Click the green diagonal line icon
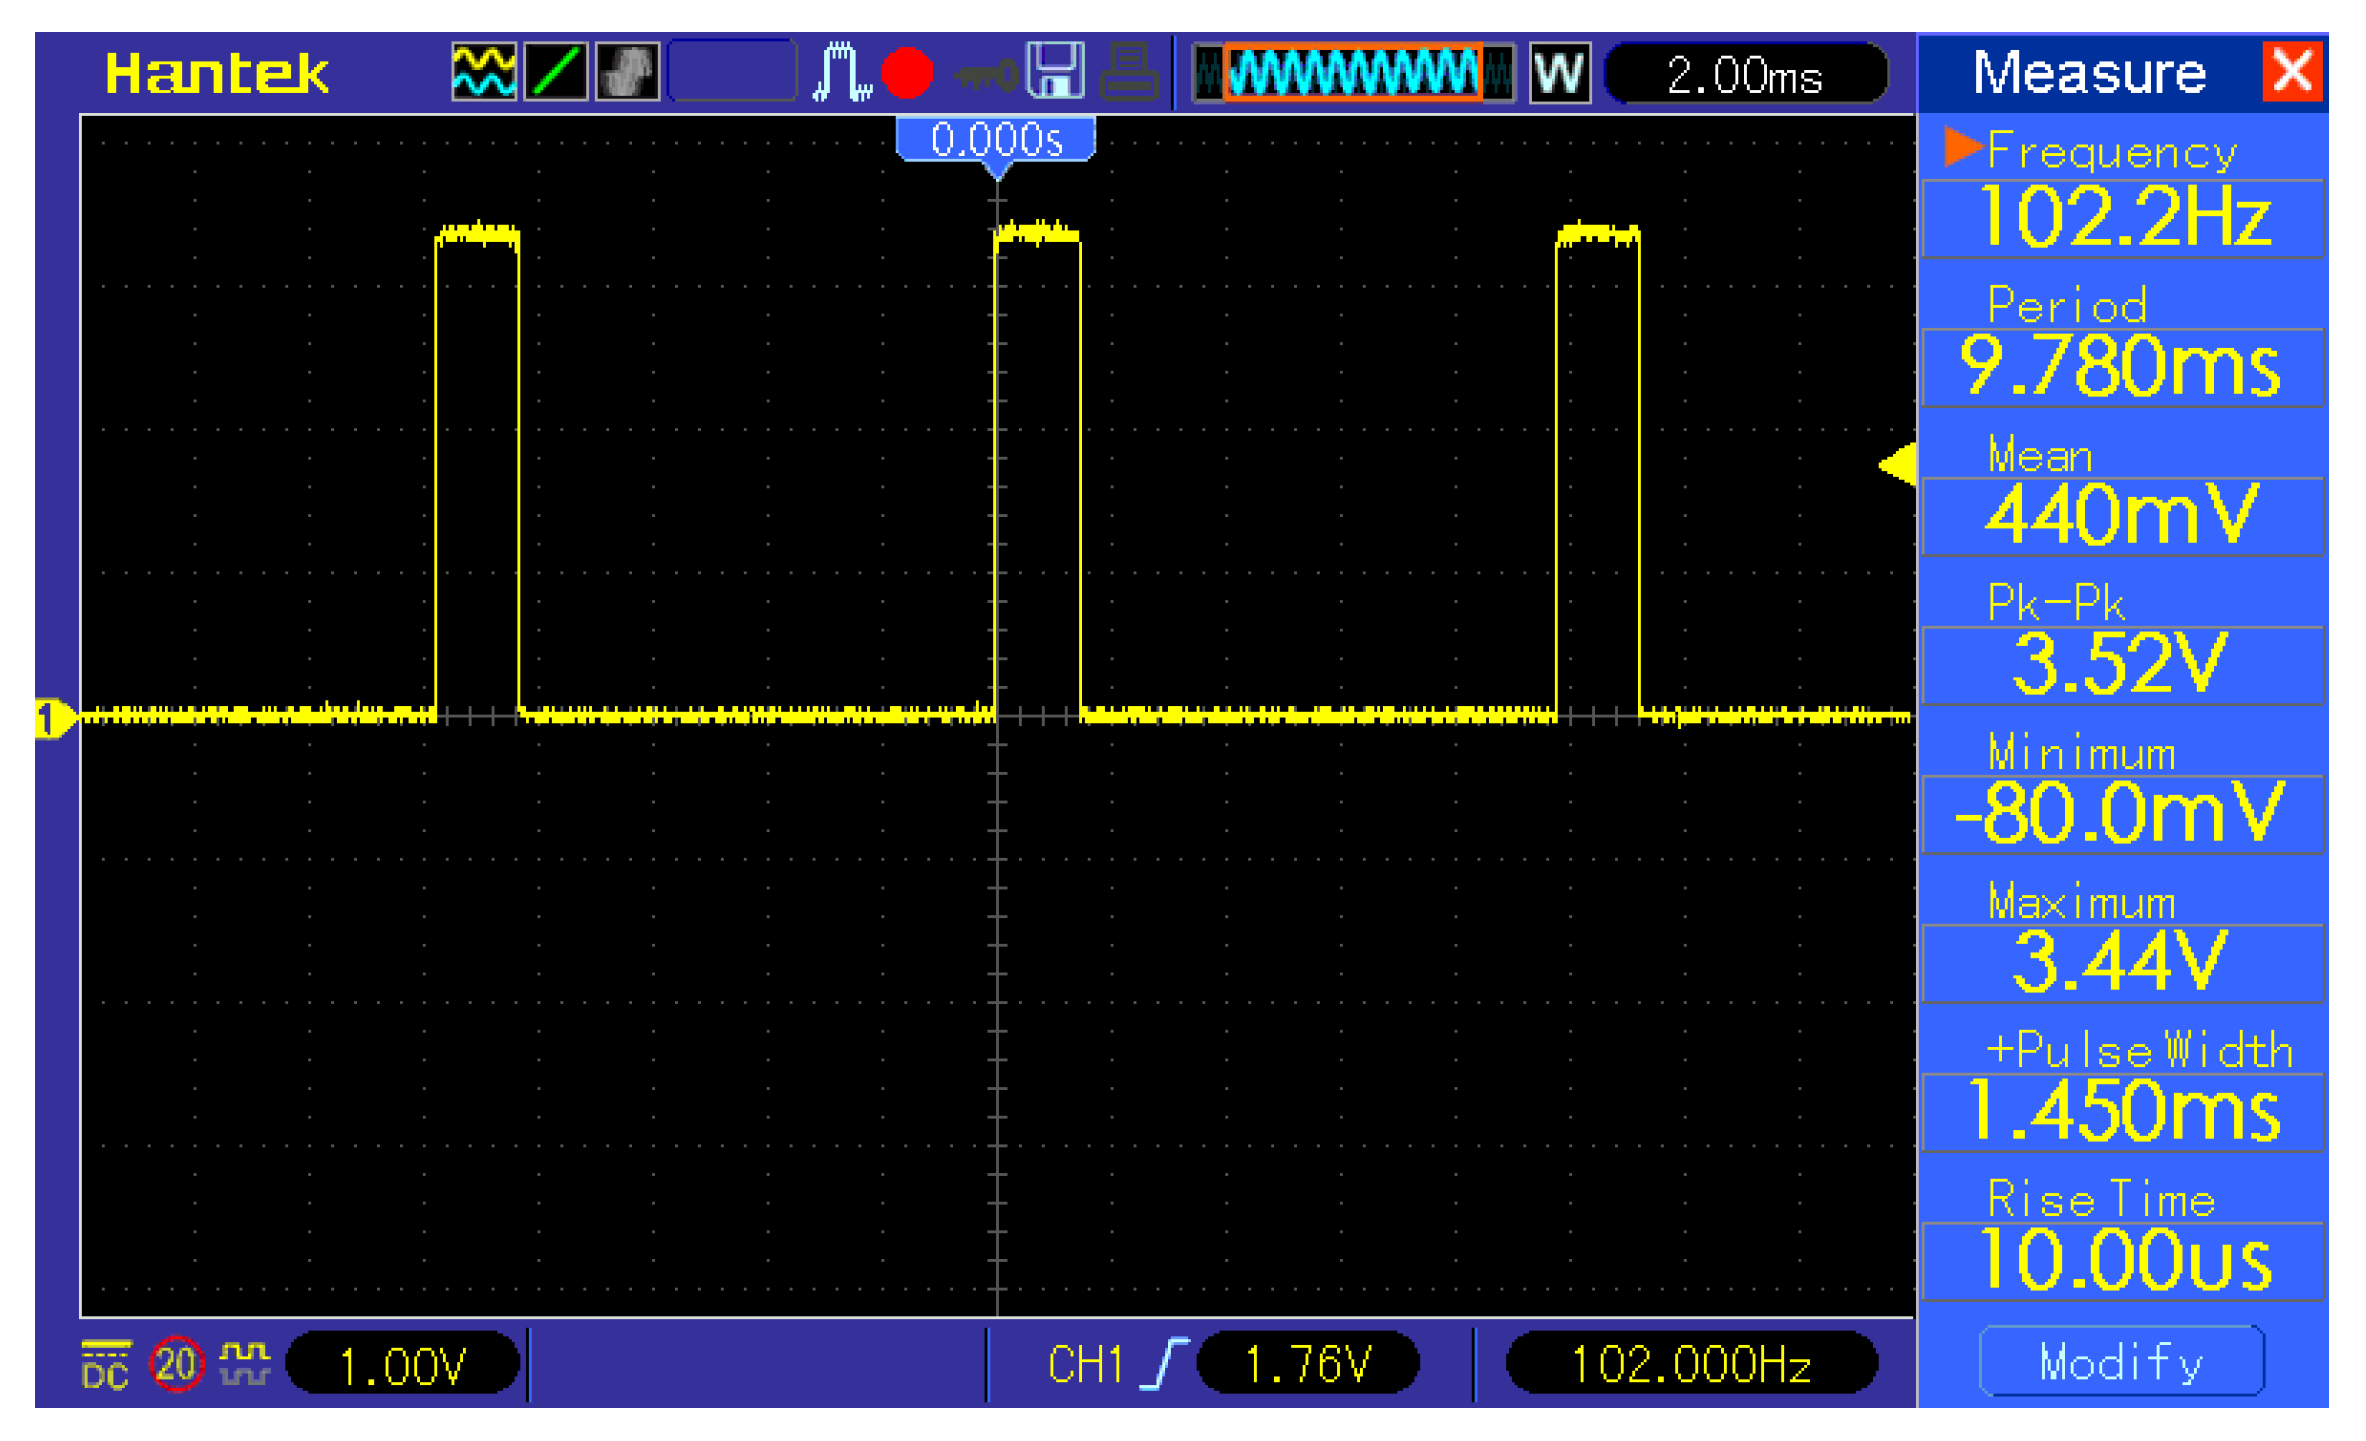Viewport: 2366px width, 1441px height. pos(556,72)
